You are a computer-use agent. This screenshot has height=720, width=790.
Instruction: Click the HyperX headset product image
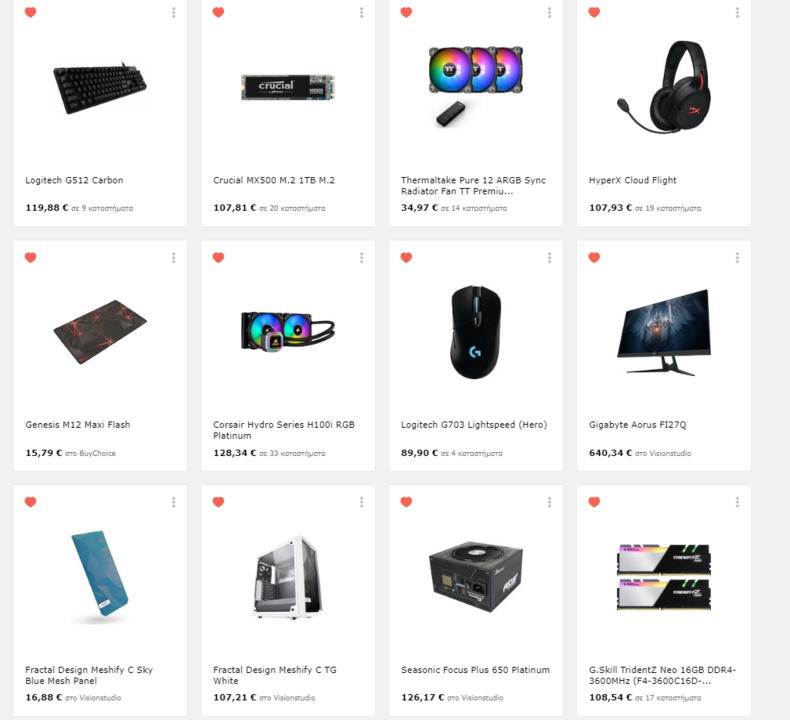pyautogui.click(x=664, y=87)
